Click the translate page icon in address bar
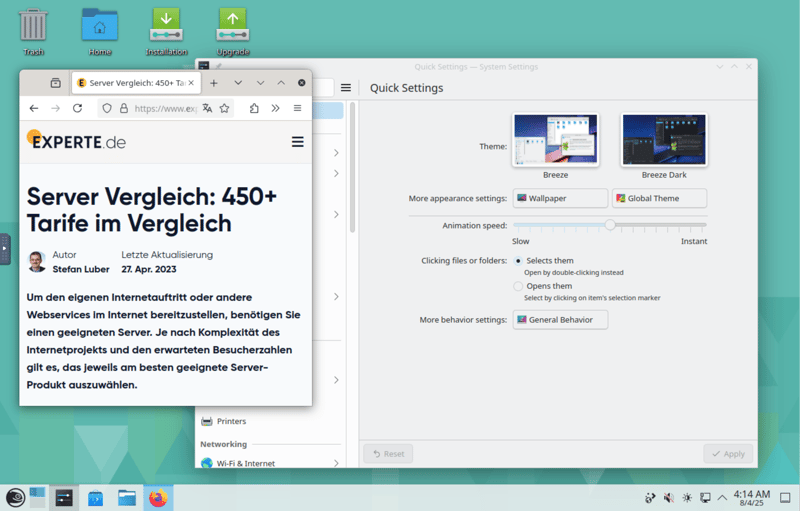 tap(207, 108)
